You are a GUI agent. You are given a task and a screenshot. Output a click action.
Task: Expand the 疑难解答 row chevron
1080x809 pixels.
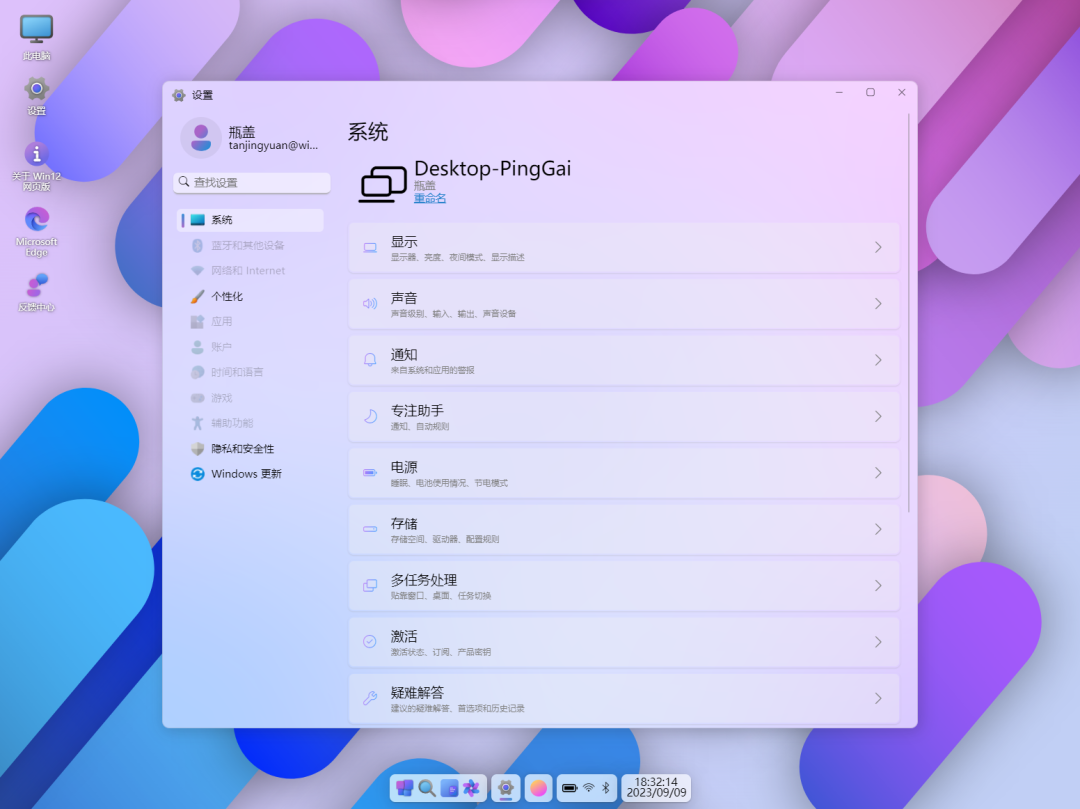[878, 699]
